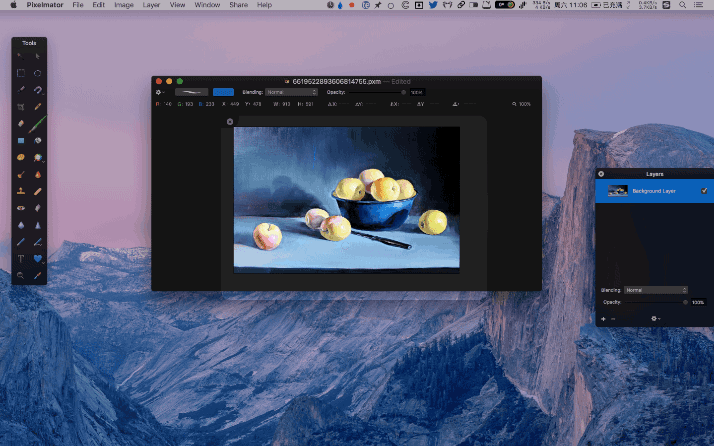Select the Sponge tool
The height and width of the screenshot is (446, 714).
[x=21, y=158]
